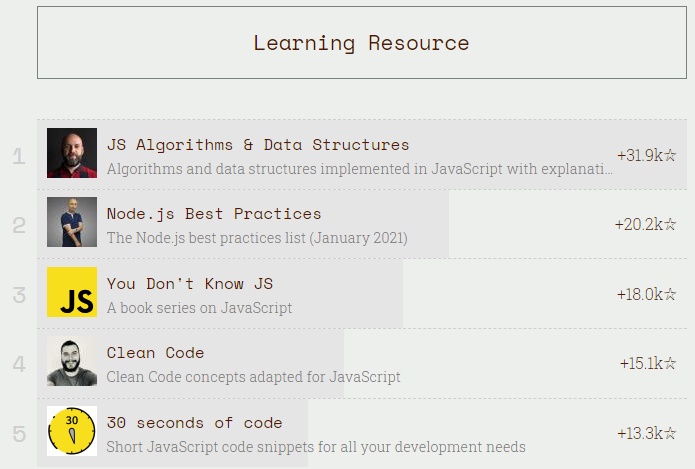
Task: Click the 30 seconds stopwatch icon
Action: click(x=72, y=431)
